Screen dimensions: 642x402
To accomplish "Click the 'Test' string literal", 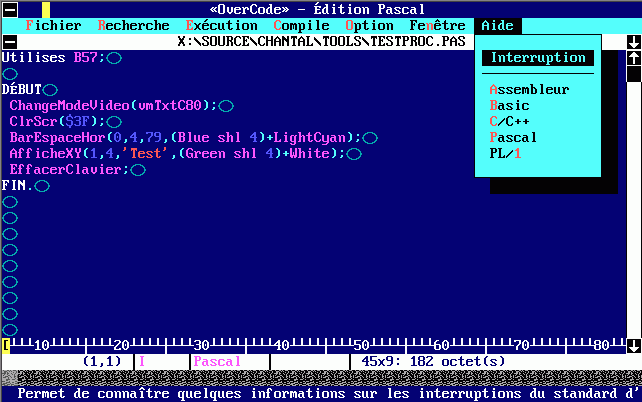I will point(146,154).
